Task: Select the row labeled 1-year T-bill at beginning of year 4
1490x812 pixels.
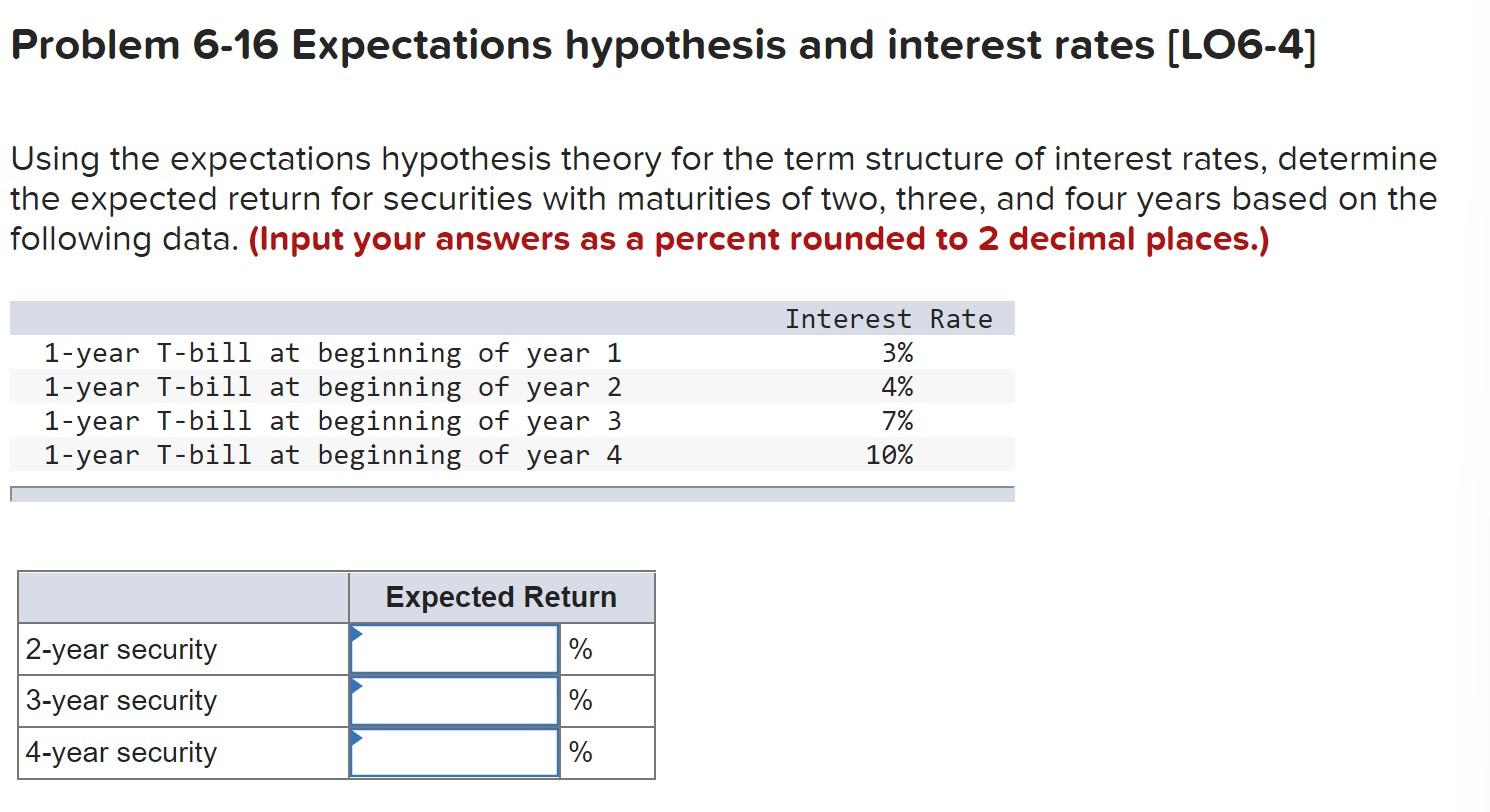Action: tap(333, 454)
